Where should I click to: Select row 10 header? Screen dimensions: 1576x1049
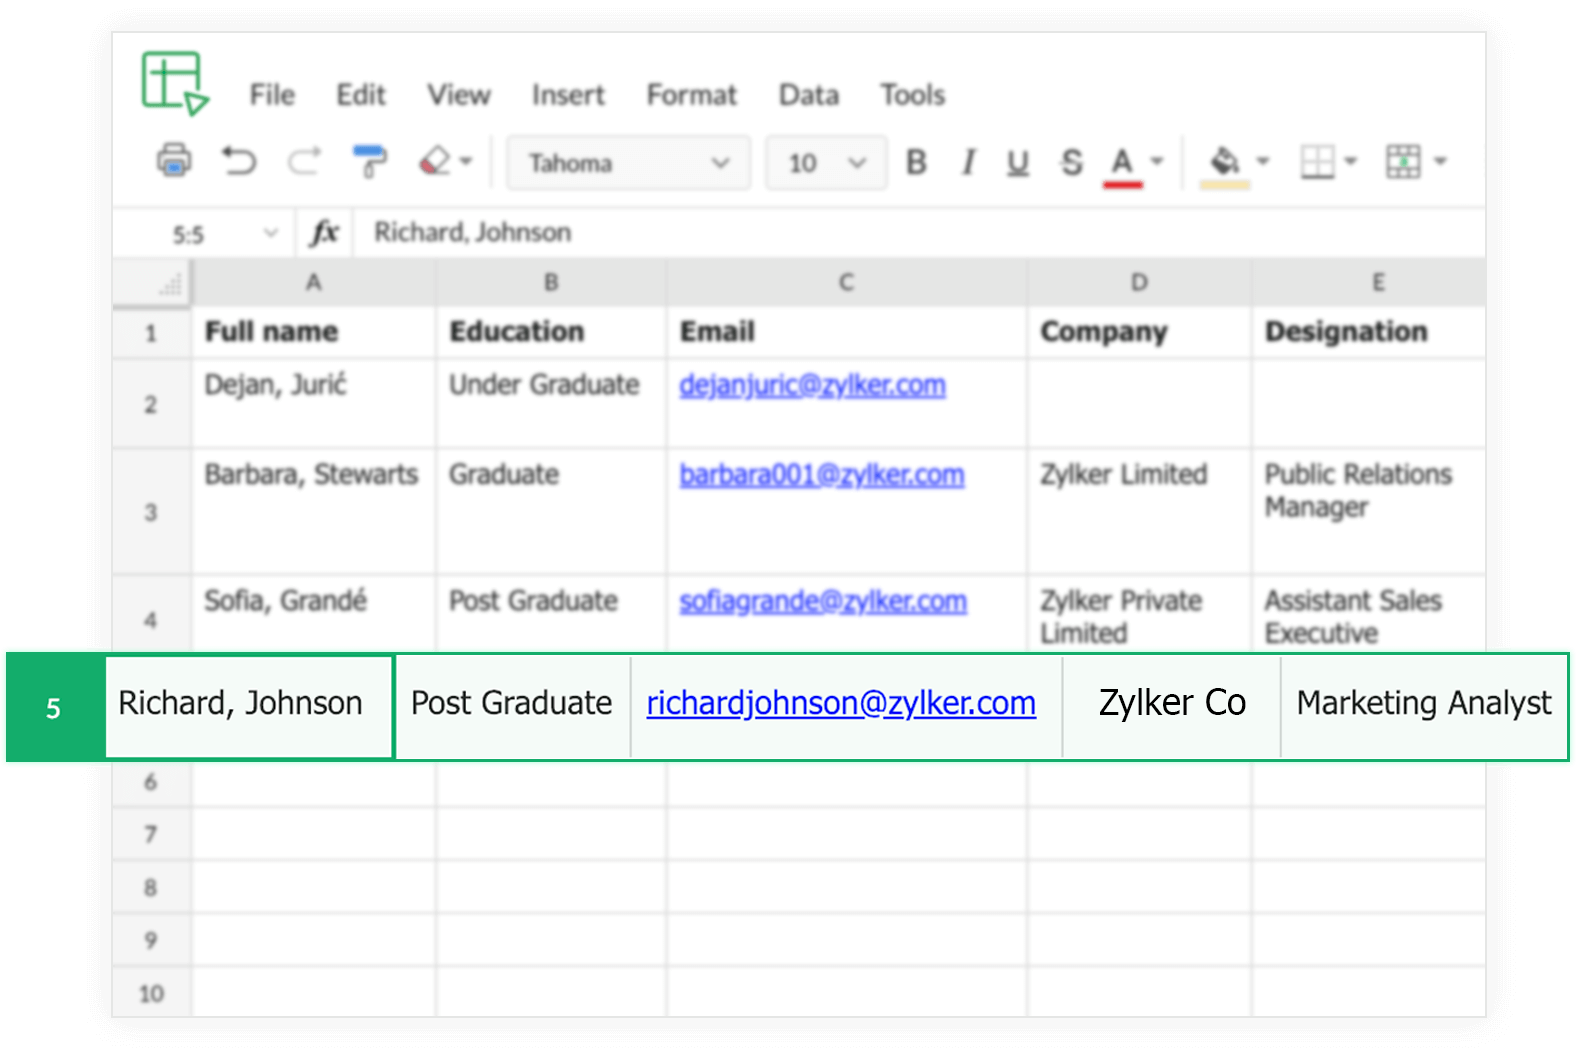[151, 993]
